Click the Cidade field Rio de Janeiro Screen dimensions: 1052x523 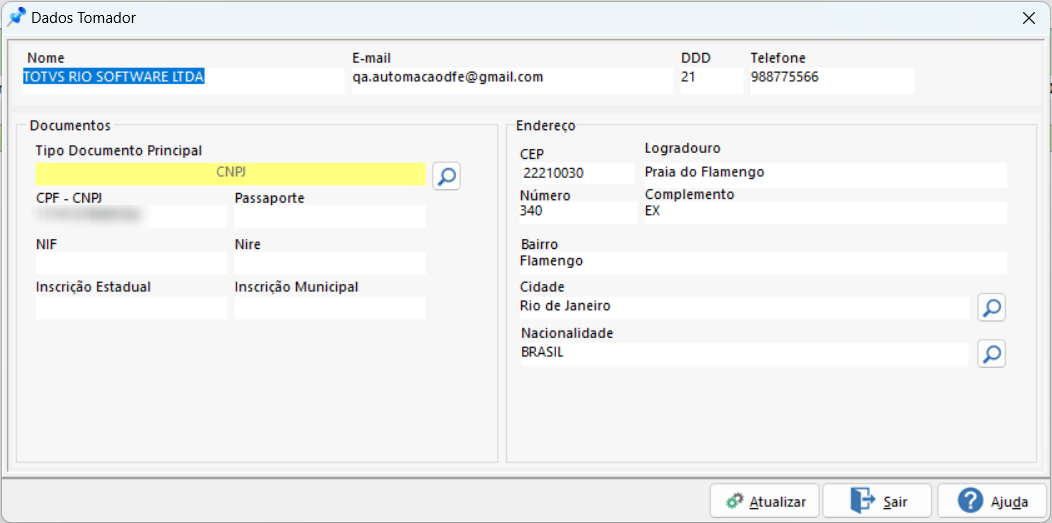click(744, 308)
